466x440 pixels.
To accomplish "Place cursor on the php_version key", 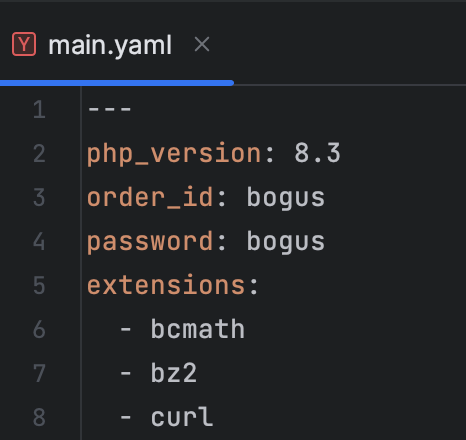I will click(x=174, y=154).
